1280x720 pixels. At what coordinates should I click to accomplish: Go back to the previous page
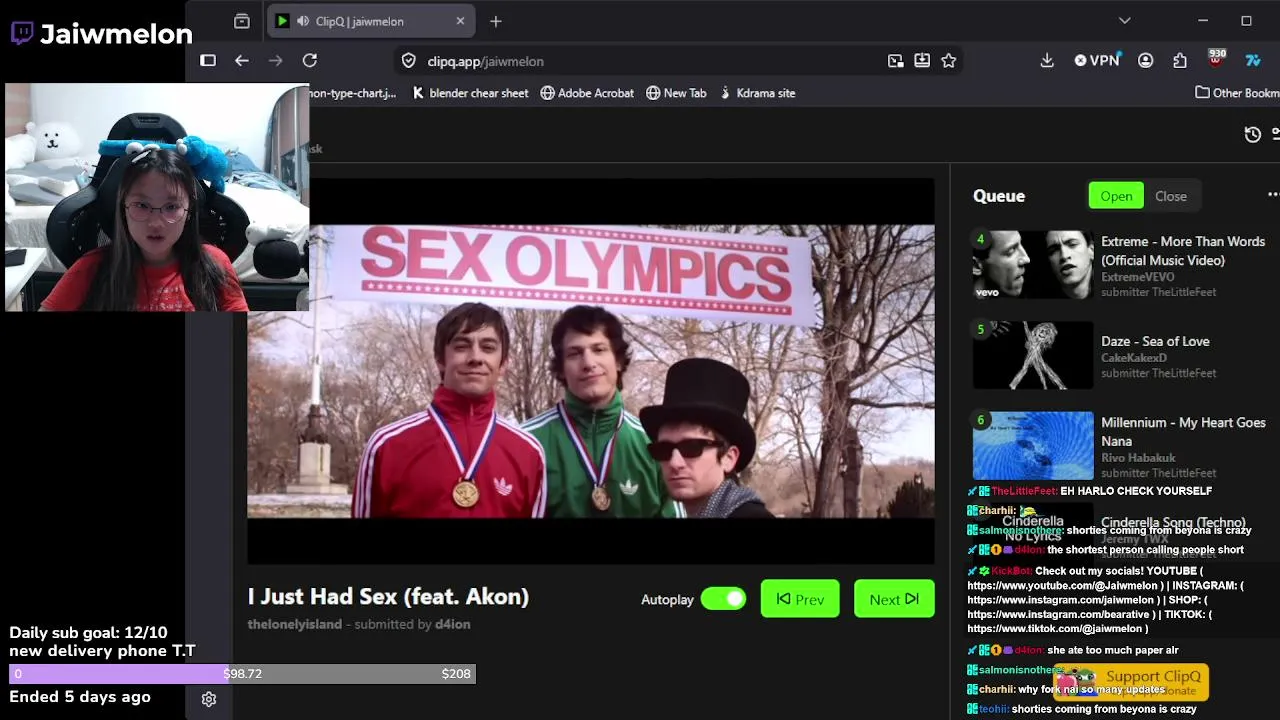coord(242,61)
